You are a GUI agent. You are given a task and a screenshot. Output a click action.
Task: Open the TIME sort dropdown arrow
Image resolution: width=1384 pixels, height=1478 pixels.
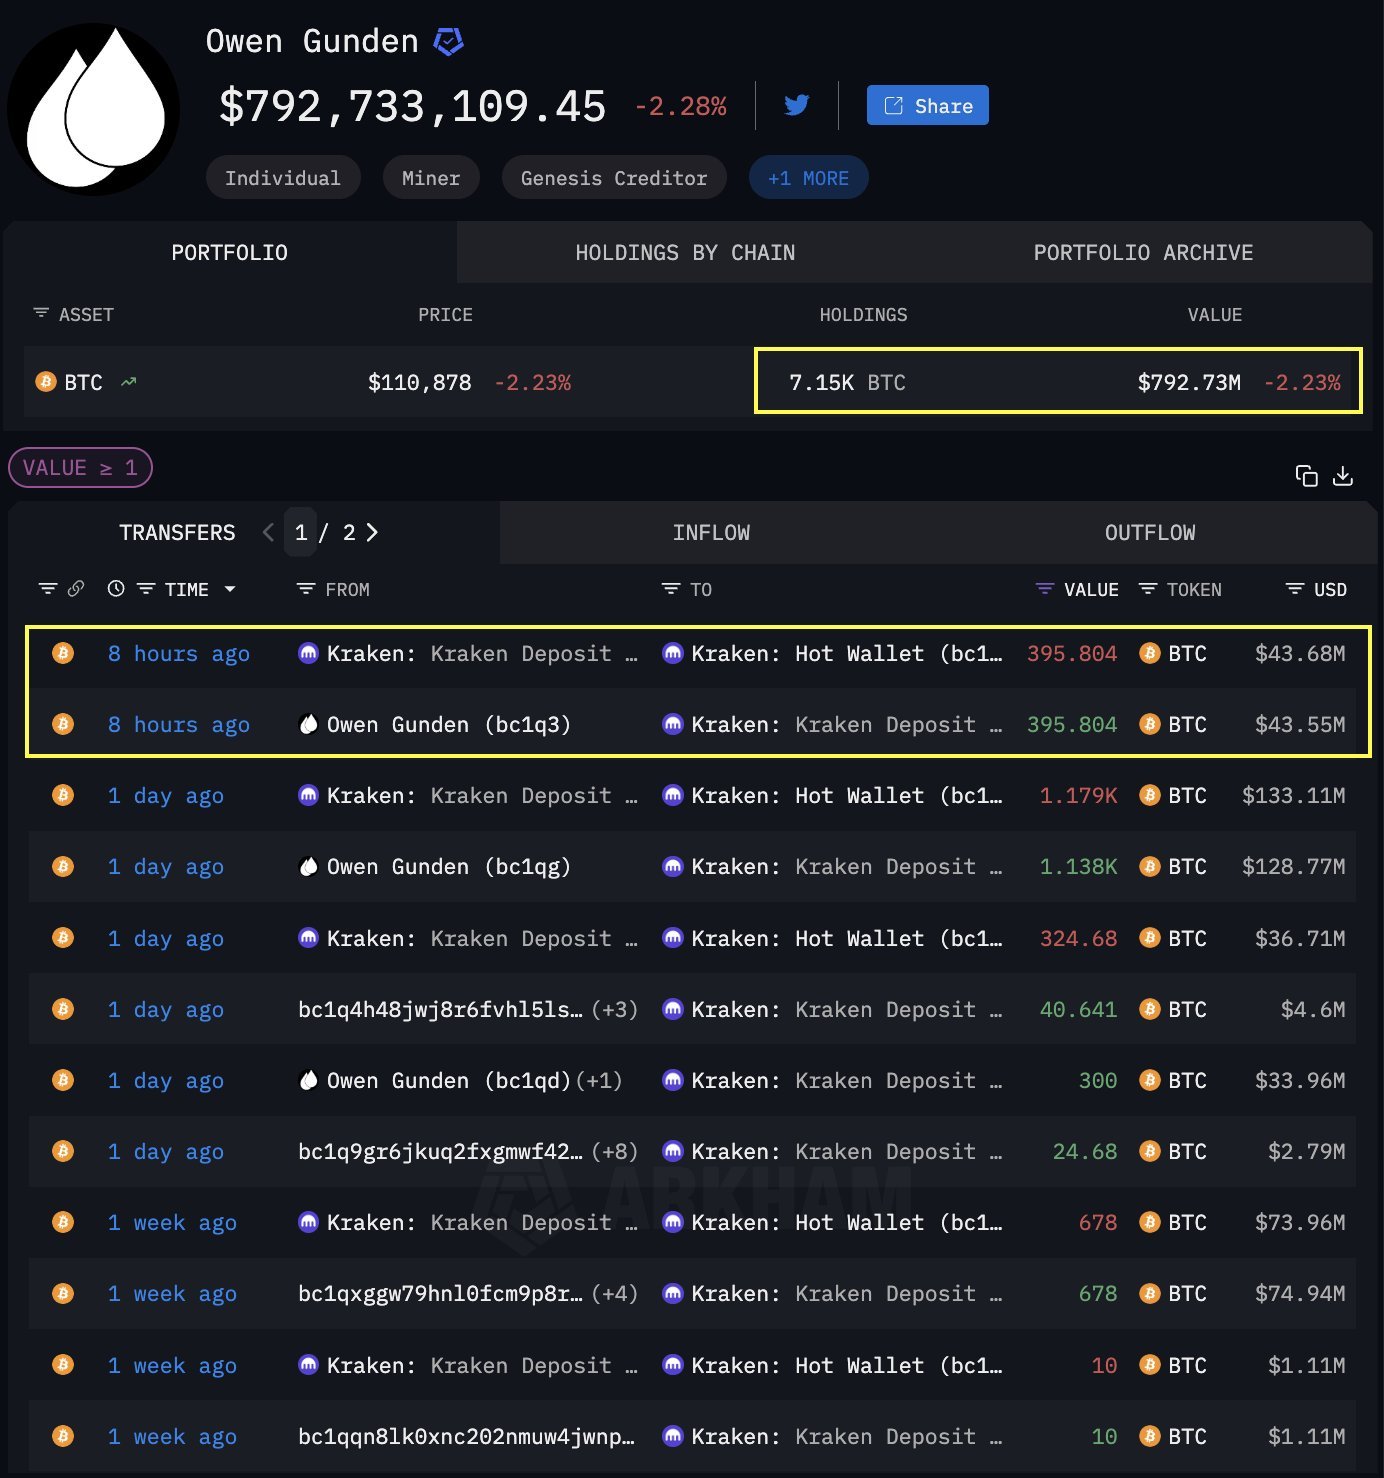(x=229, y=589)
